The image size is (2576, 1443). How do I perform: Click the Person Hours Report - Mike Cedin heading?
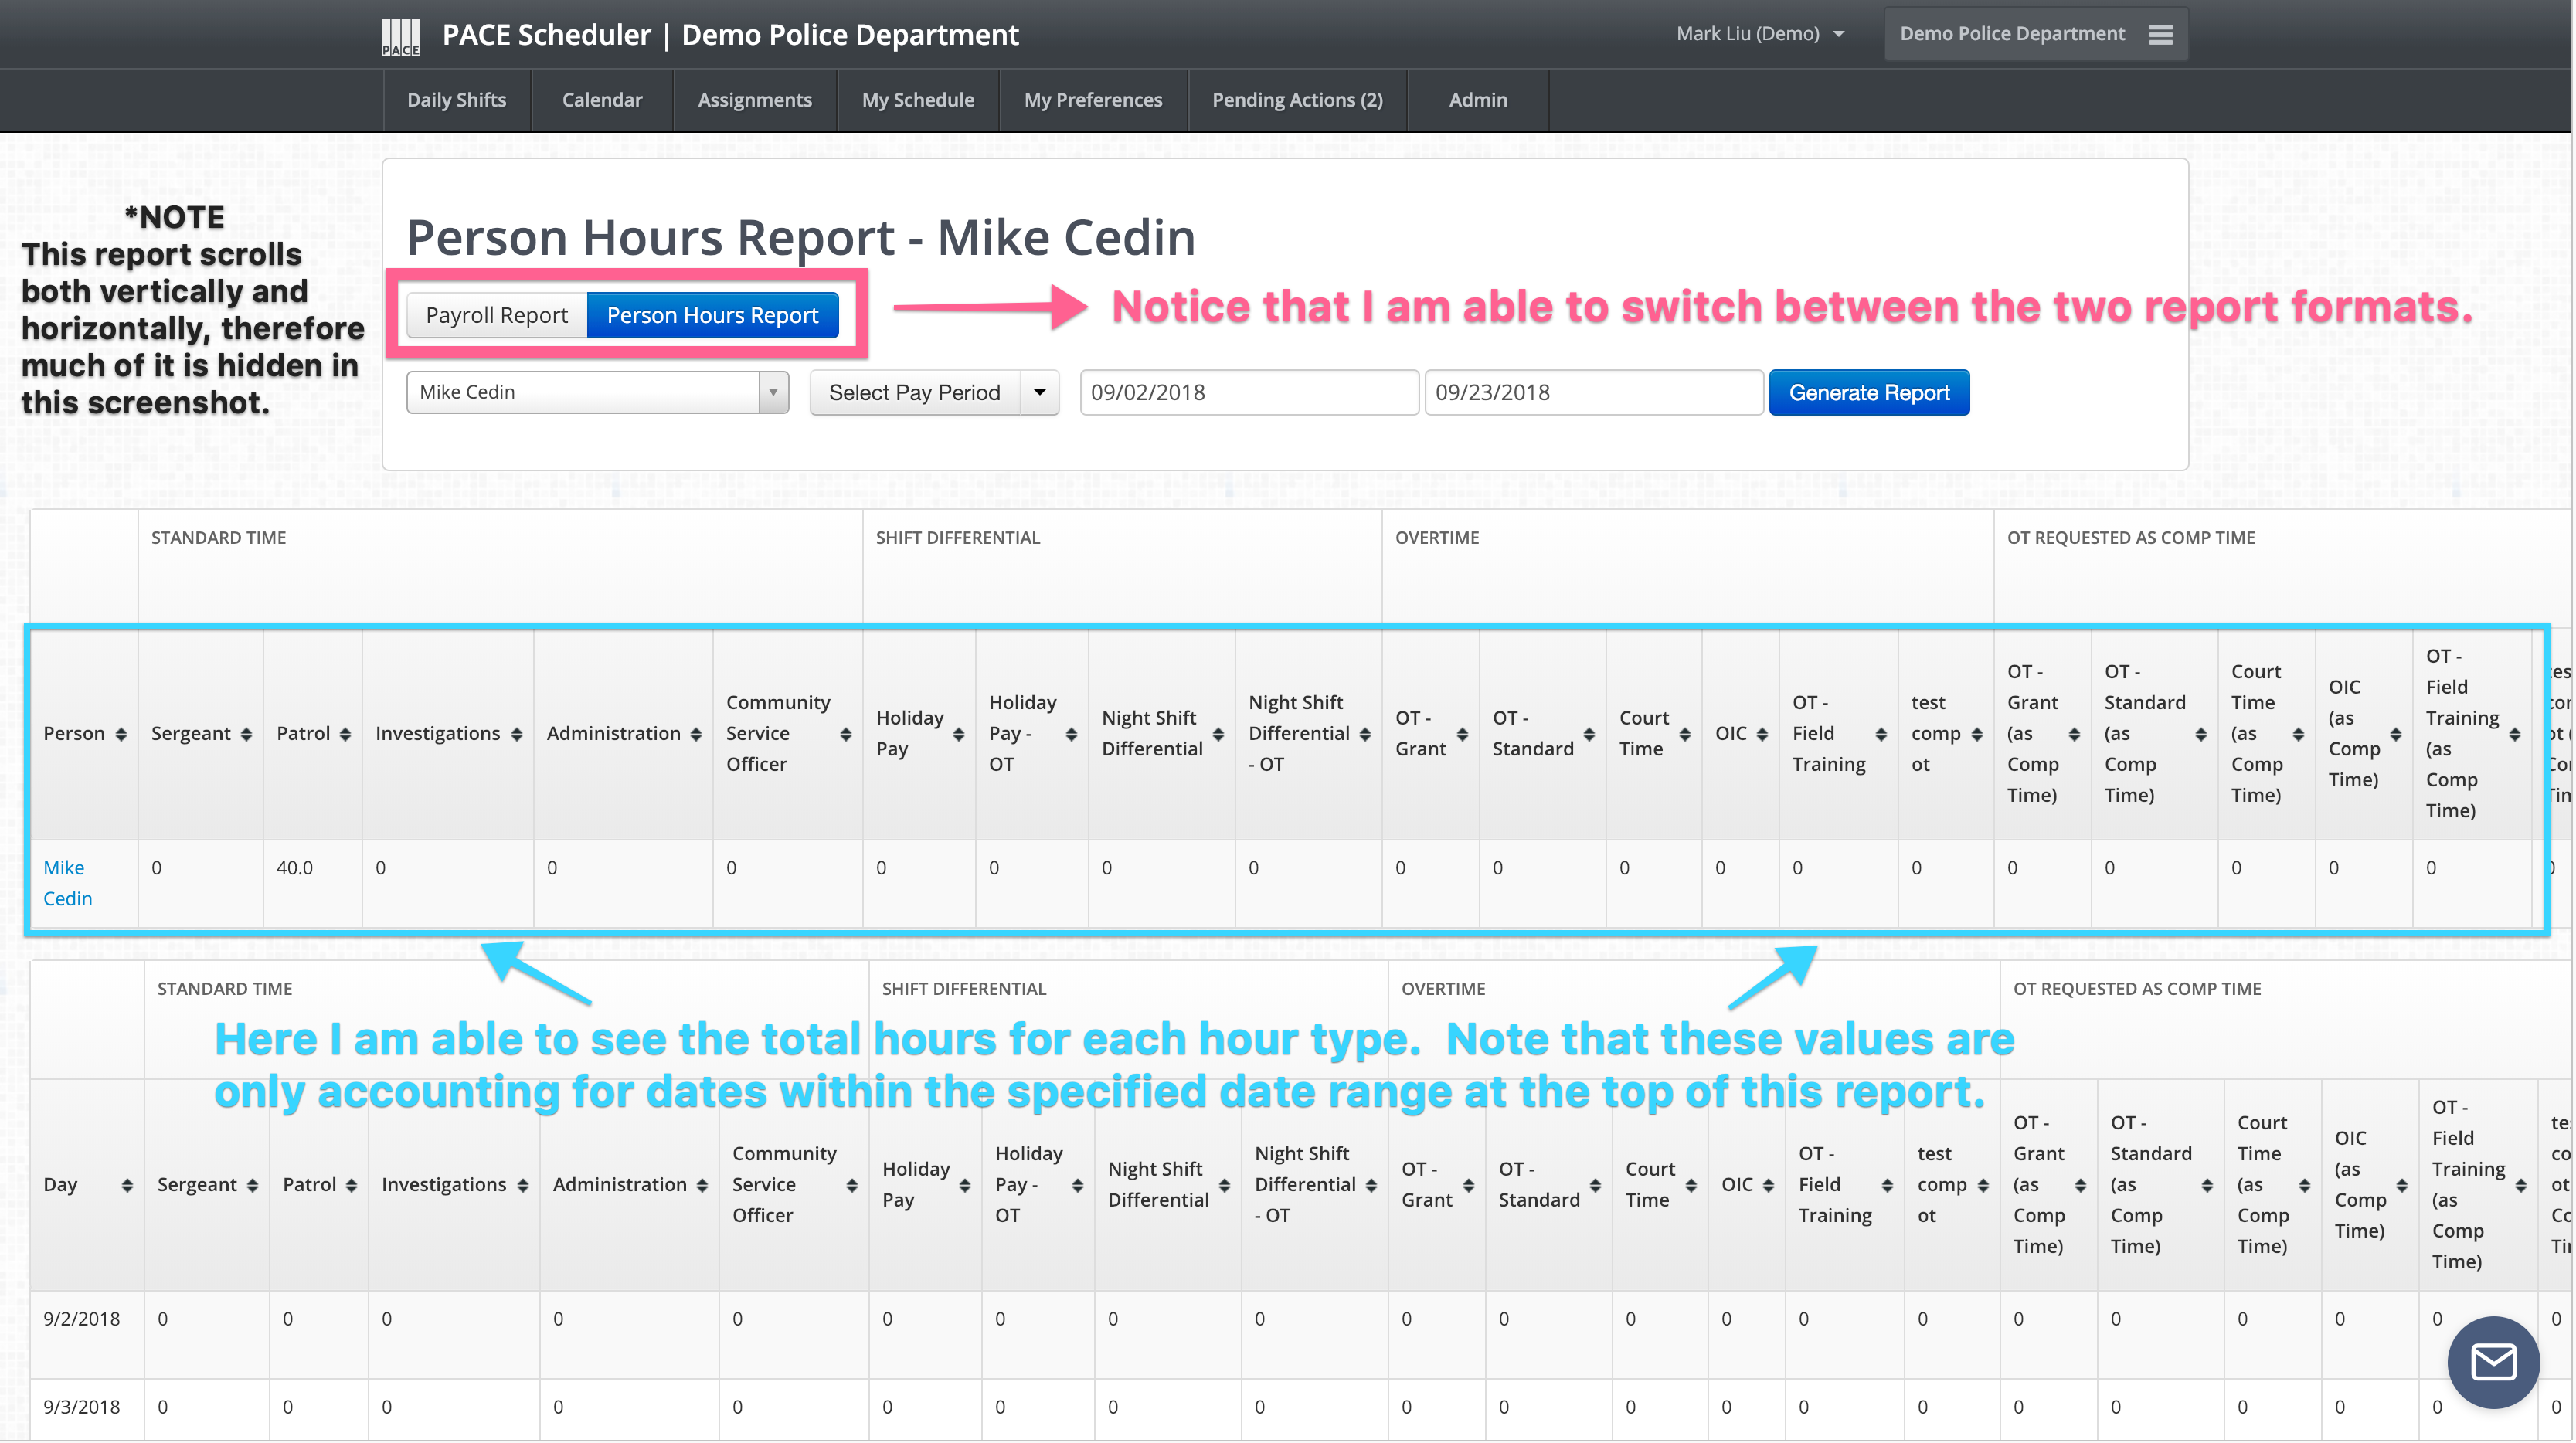coord(800,238)
